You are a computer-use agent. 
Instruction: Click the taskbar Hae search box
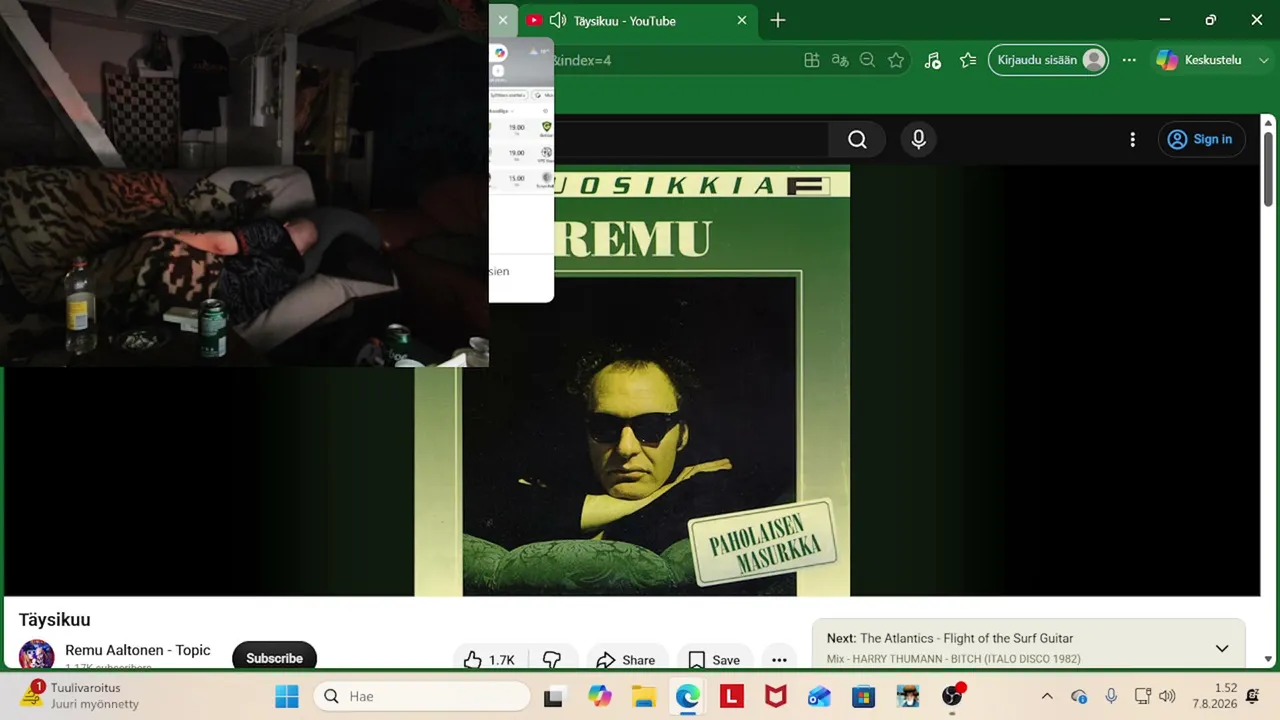click(422, 696)
